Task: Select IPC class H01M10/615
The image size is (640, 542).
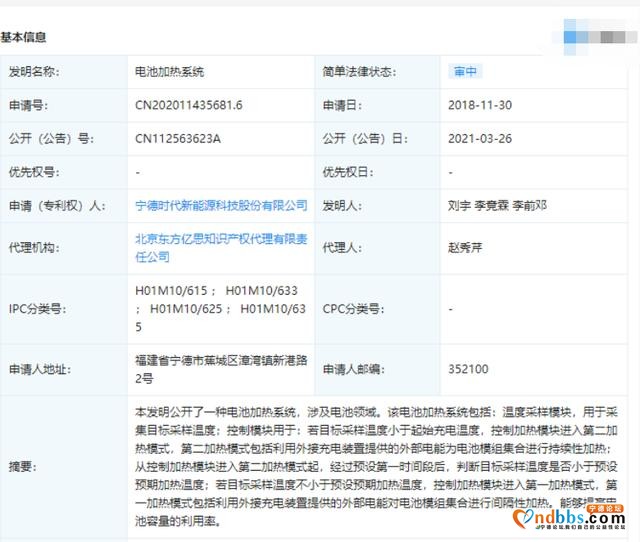Action: (171, 291)
